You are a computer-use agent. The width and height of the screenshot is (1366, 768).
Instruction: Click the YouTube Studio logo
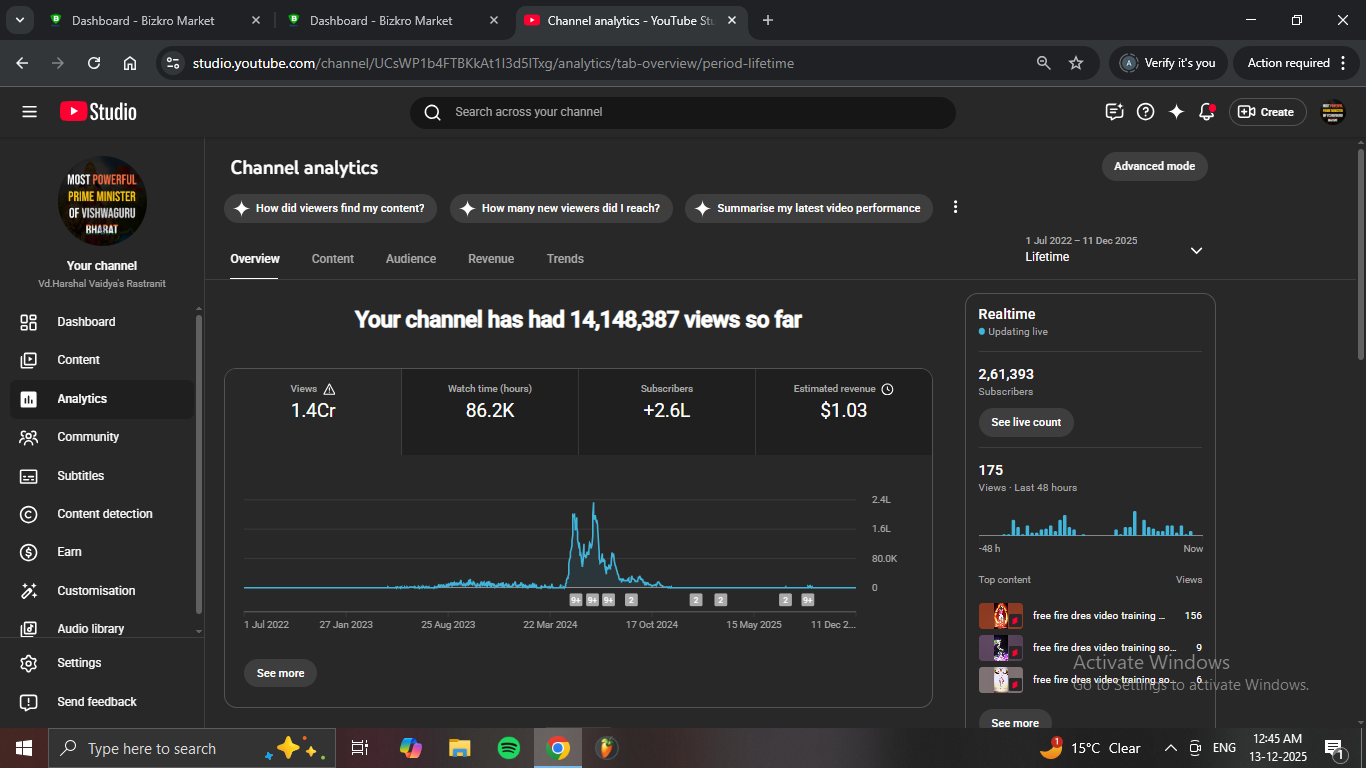(98, 112)
